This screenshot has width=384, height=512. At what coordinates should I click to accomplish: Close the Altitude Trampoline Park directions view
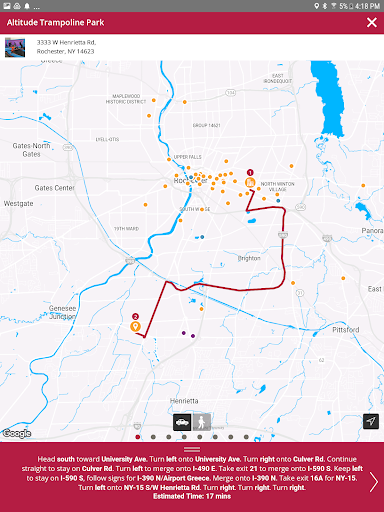372,22
